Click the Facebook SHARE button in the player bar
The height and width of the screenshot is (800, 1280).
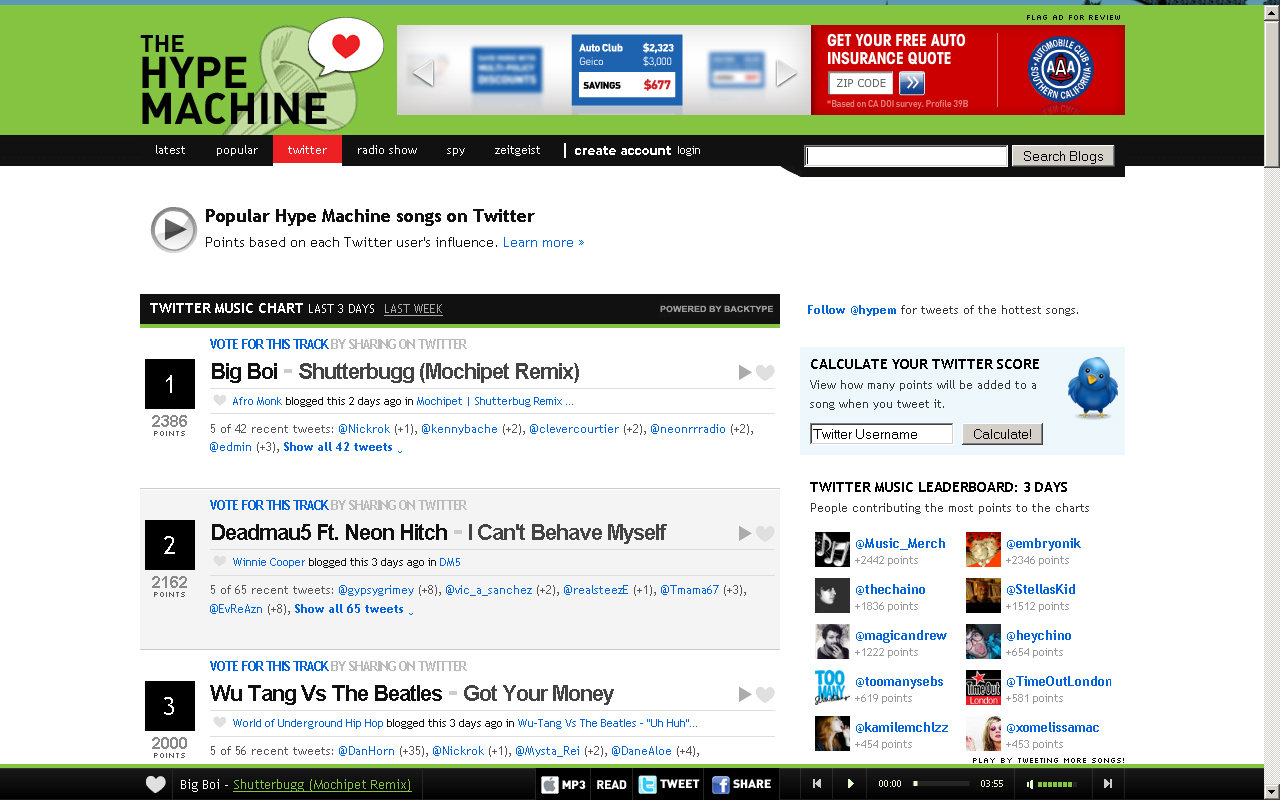click(x=741, y=784)
